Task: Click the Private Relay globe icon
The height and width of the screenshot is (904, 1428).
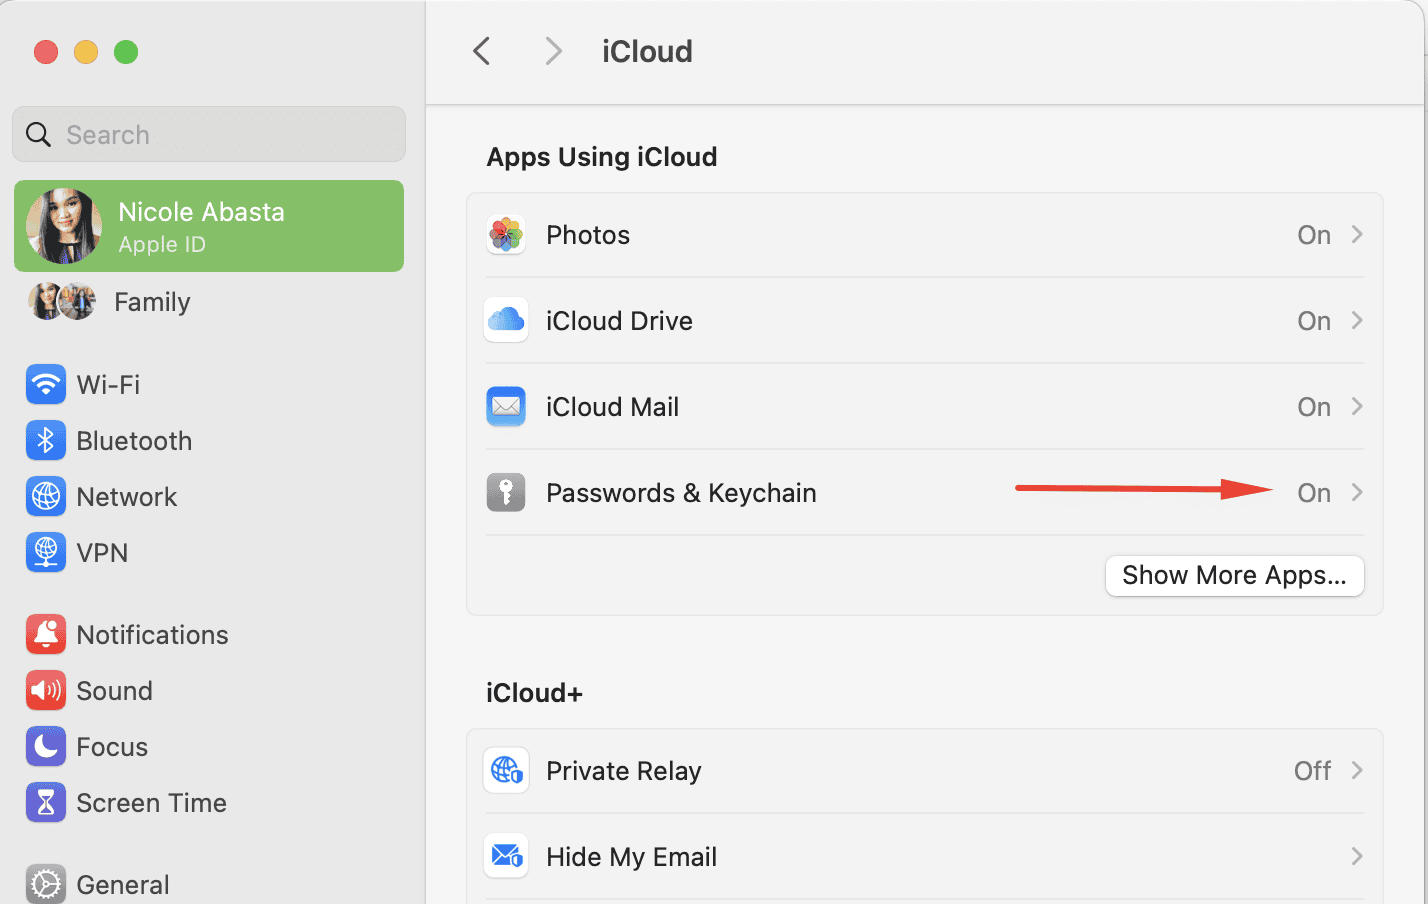Action: (x=506, y=771)
